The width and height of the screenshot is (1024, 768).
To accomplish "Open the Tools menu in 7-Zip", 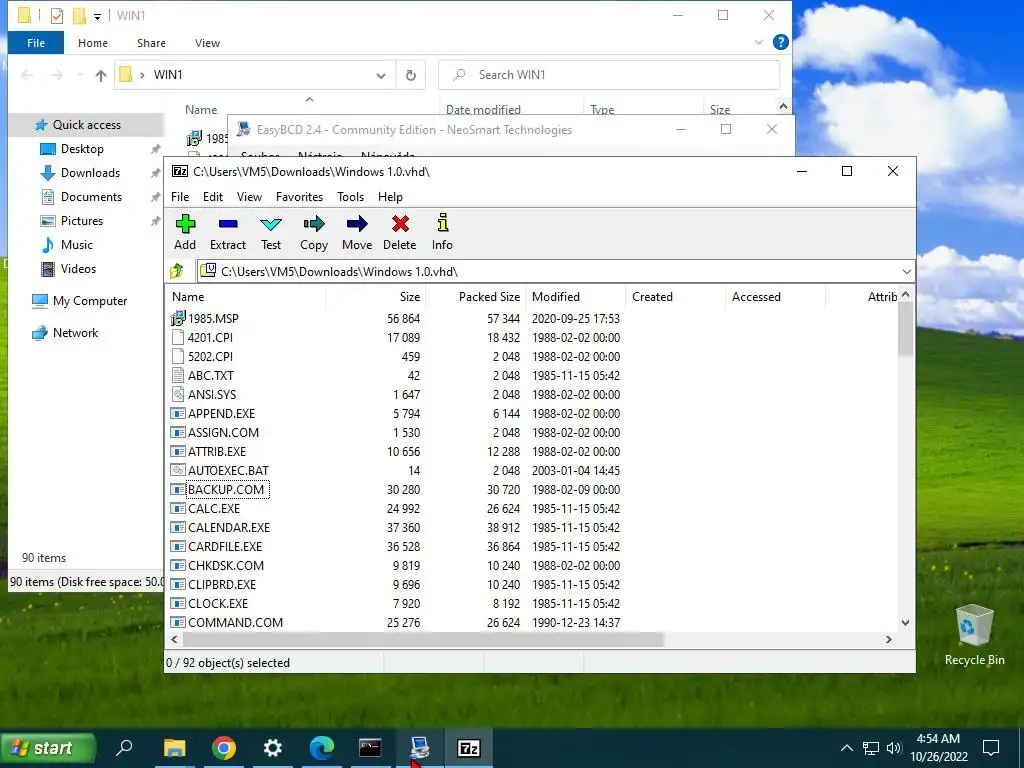I will (350, 197).
